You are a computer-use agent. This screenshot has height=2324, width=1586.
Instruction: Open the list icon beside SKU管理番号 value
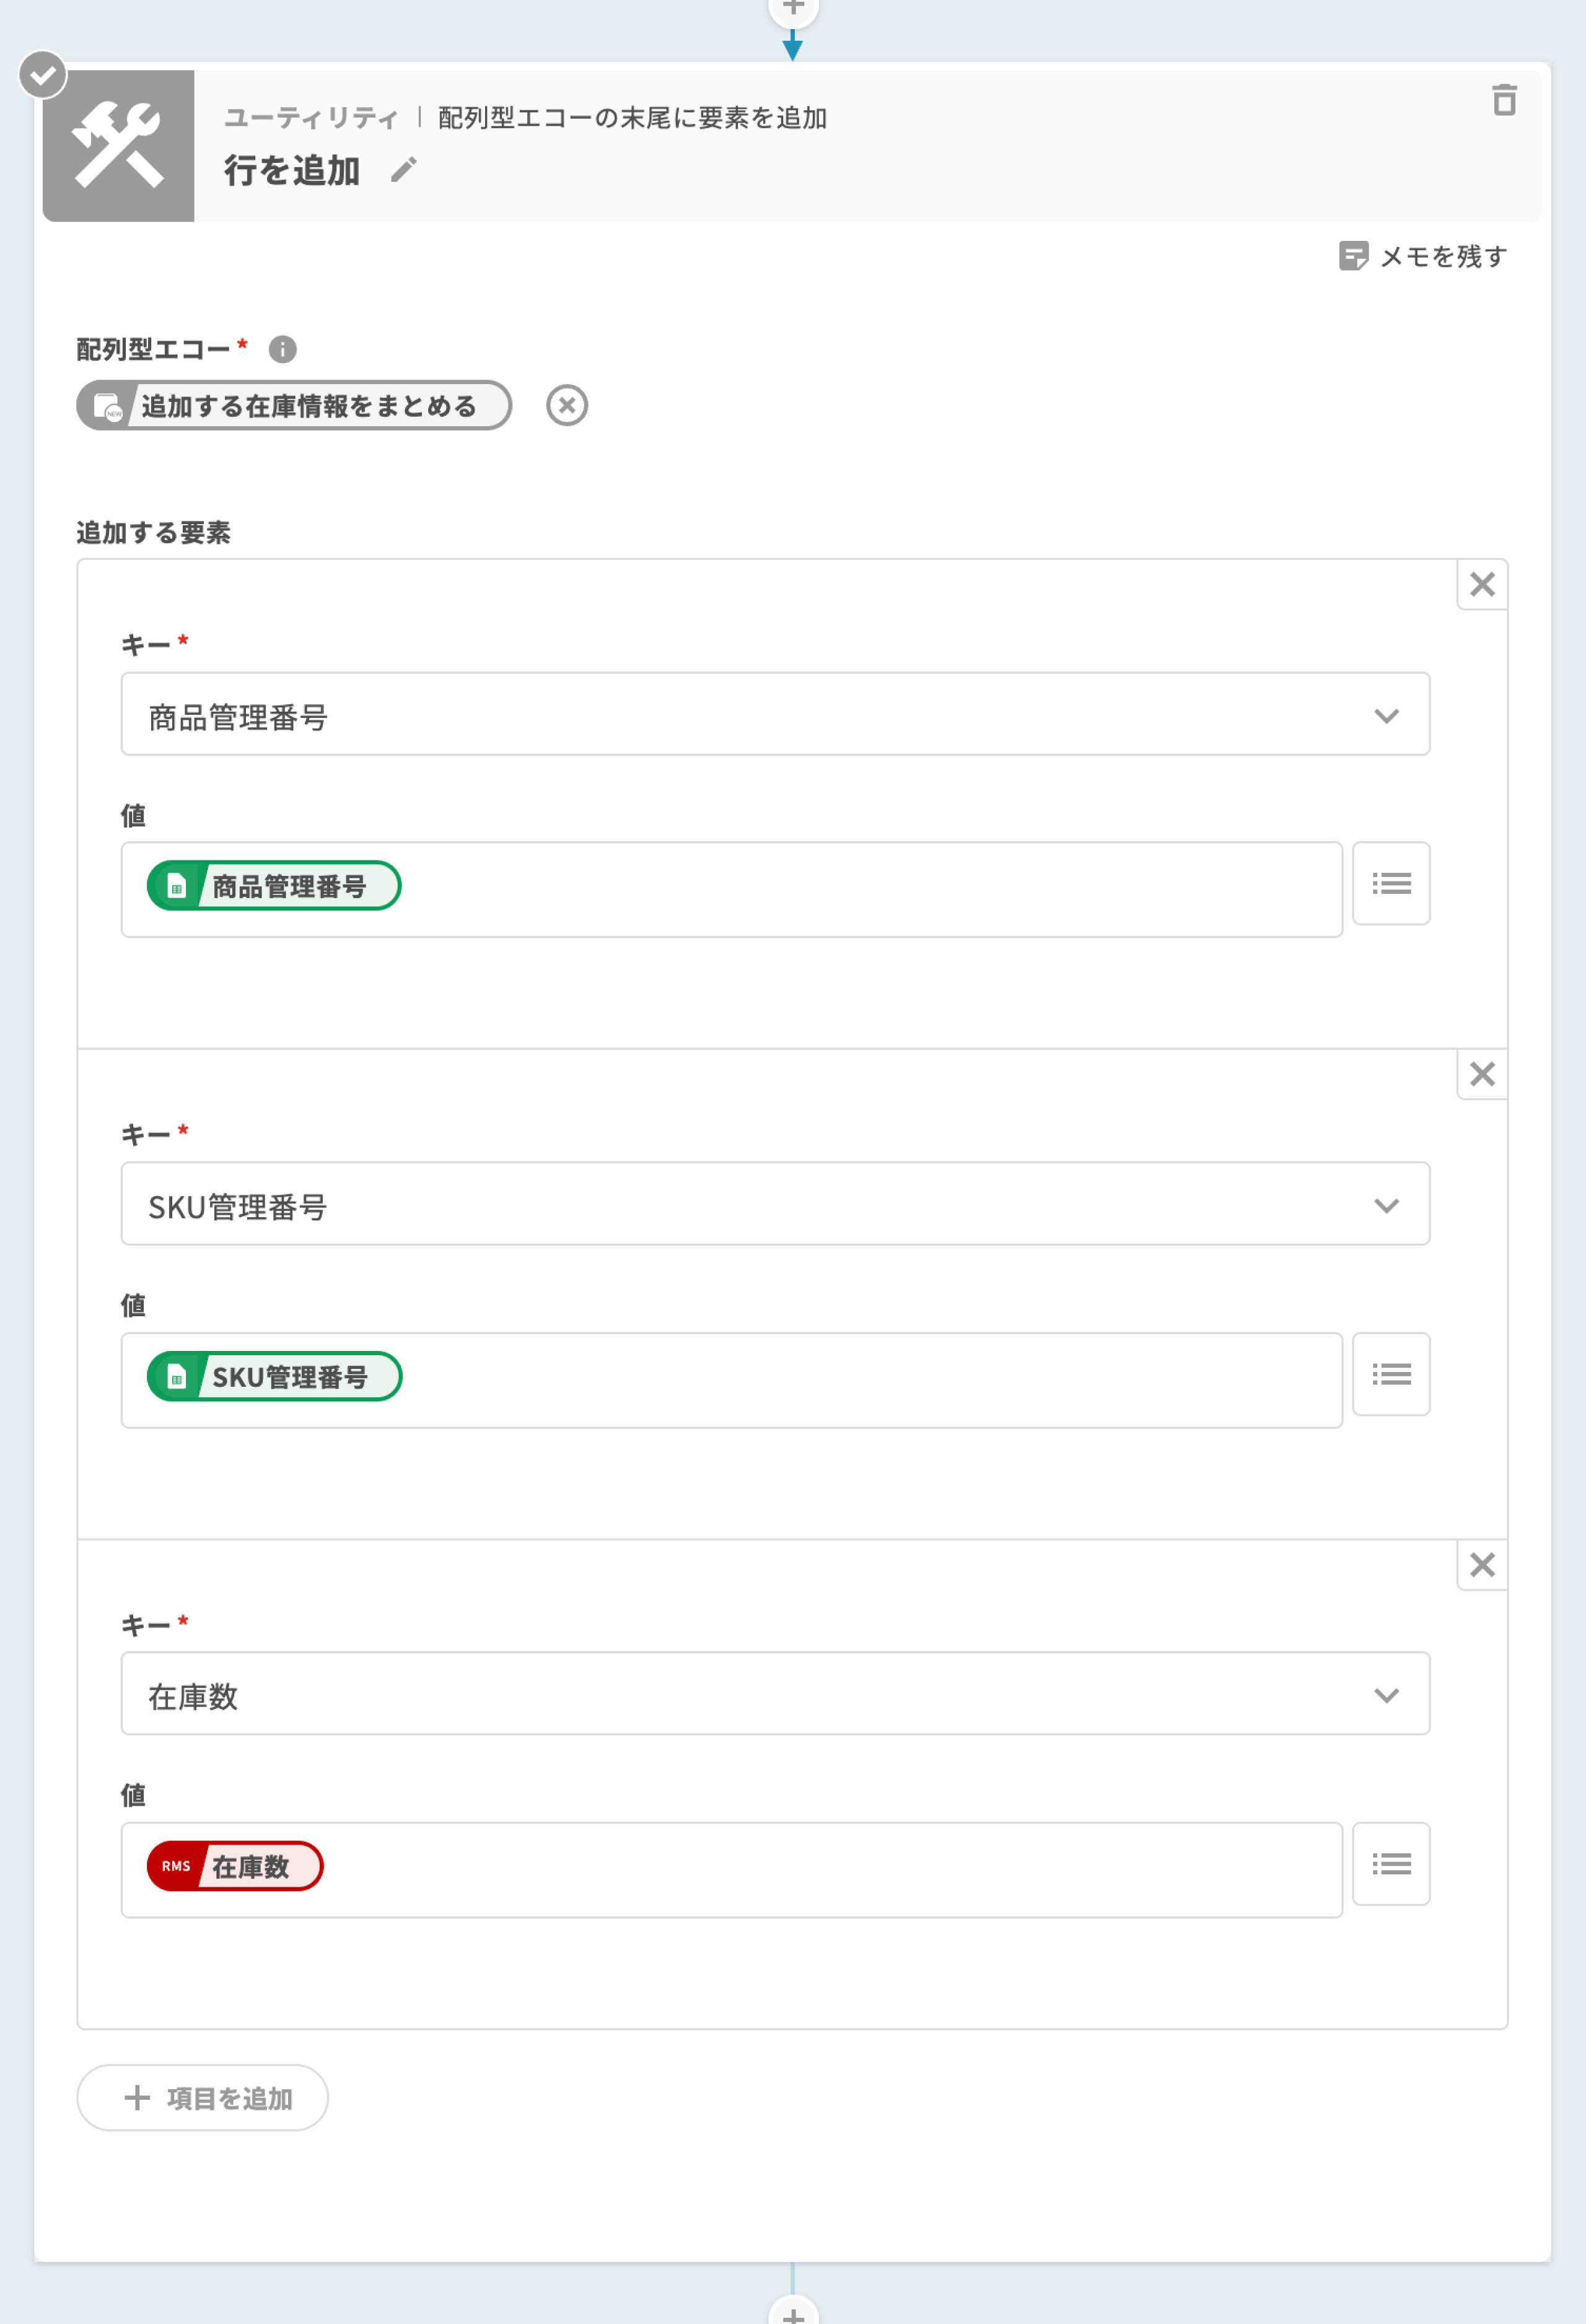[1390, 1374]
